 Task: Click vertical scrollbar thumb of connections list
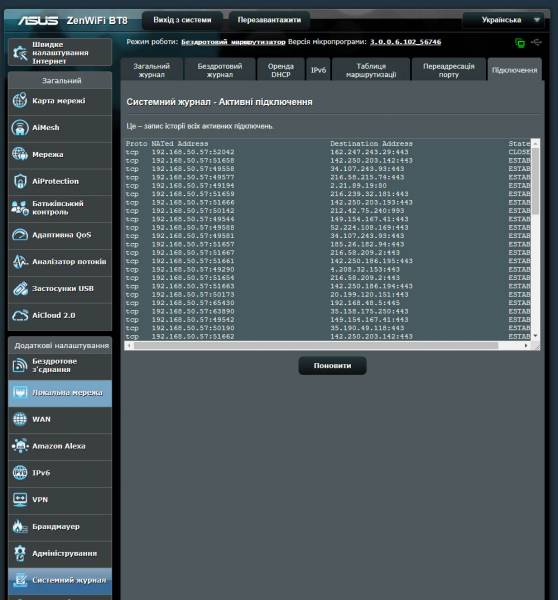tap(535, 181)
